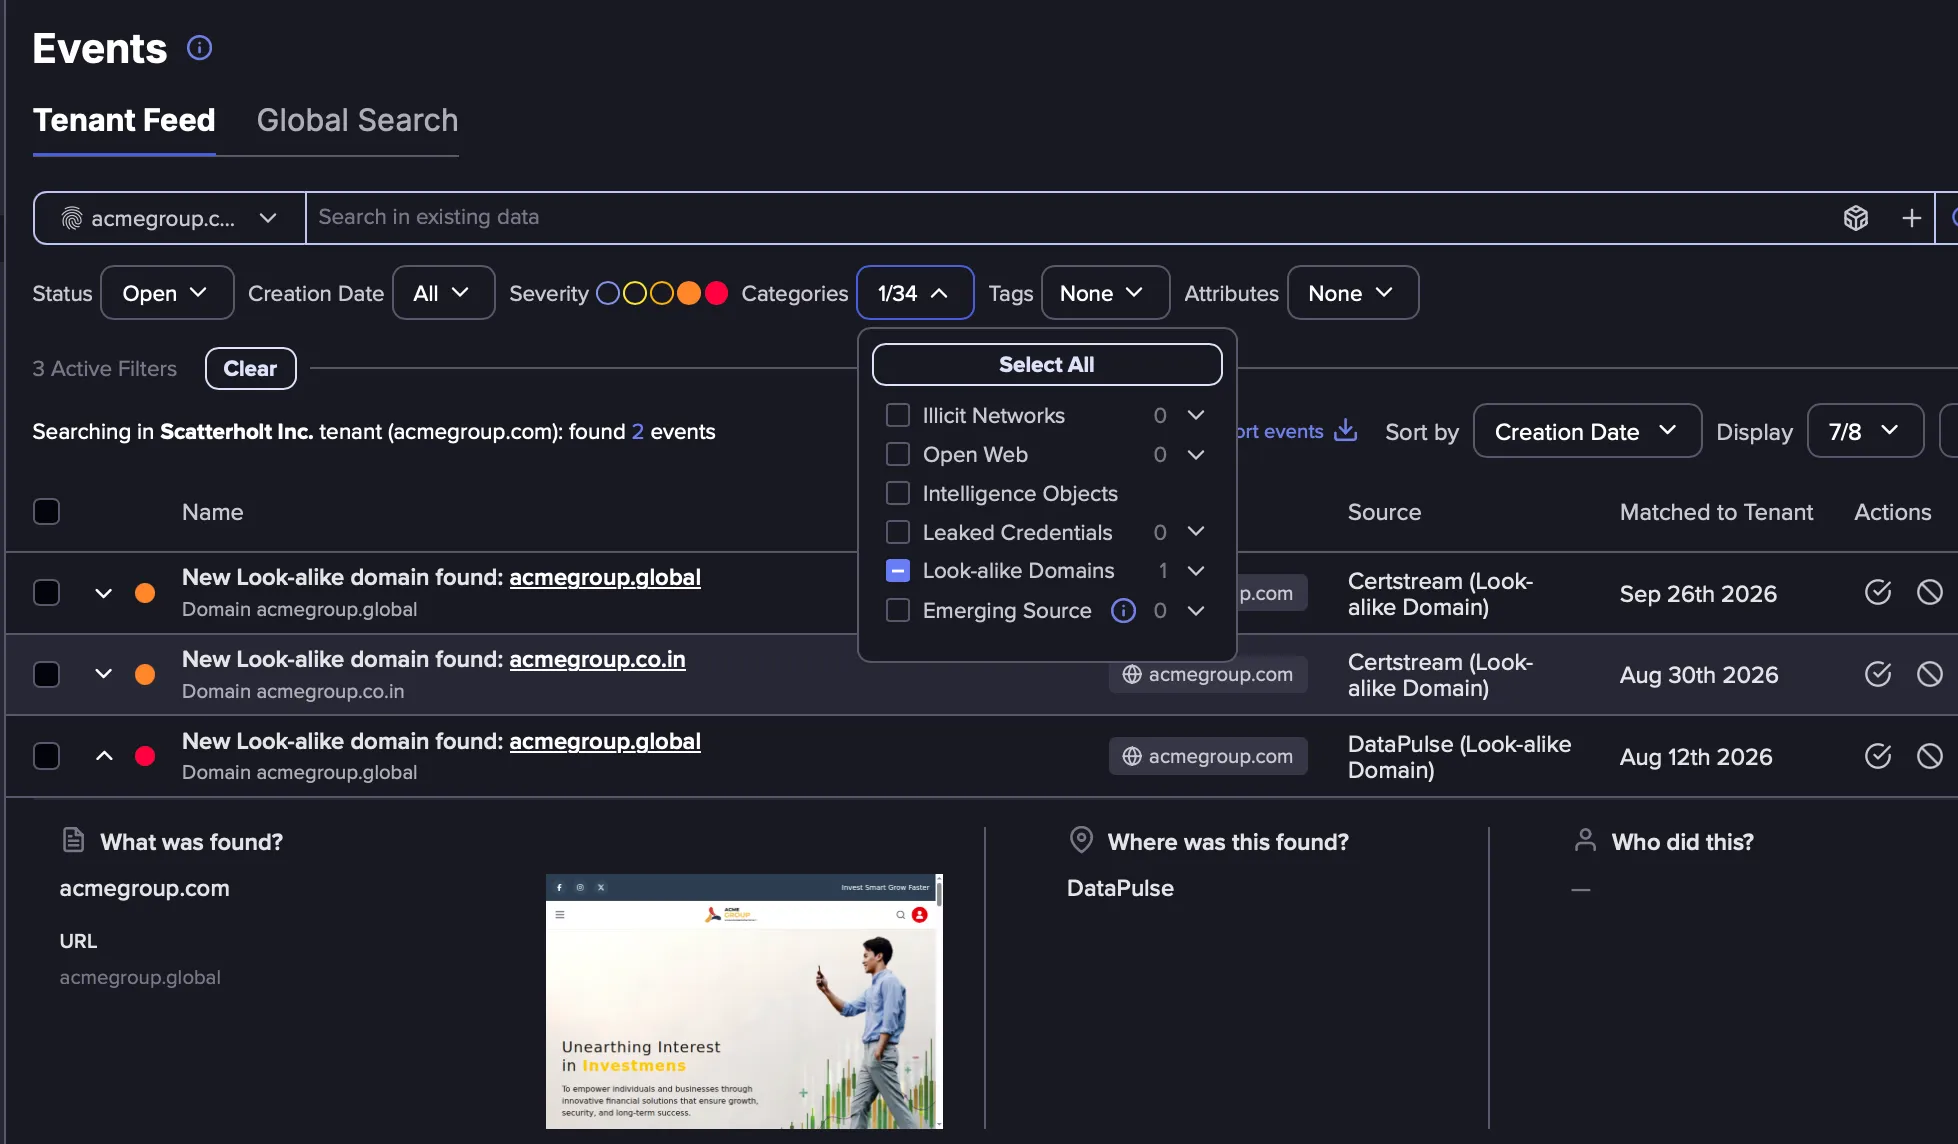Viewport: 1958px width, 1144px height.
Task: Switch to Tenant Feed tab
Action: (124, 120)
